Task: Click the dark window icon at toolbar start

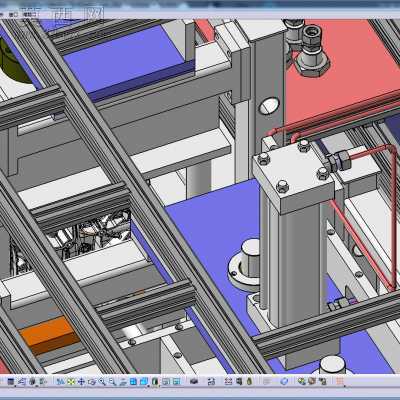Action: 11,381
